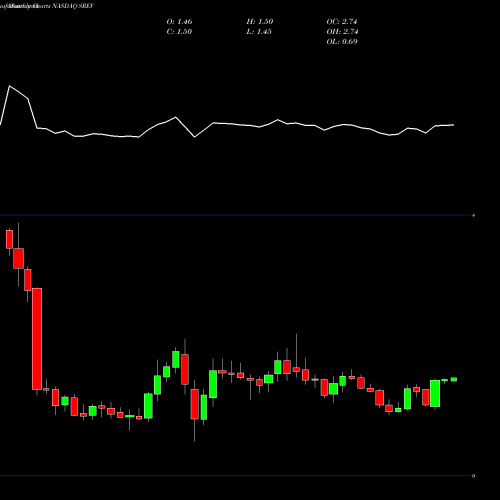Image resolution: width=500 pixels, height=500 pixels.
Task: Select the OC: 2.74 reading
Action: click(342, 22)
